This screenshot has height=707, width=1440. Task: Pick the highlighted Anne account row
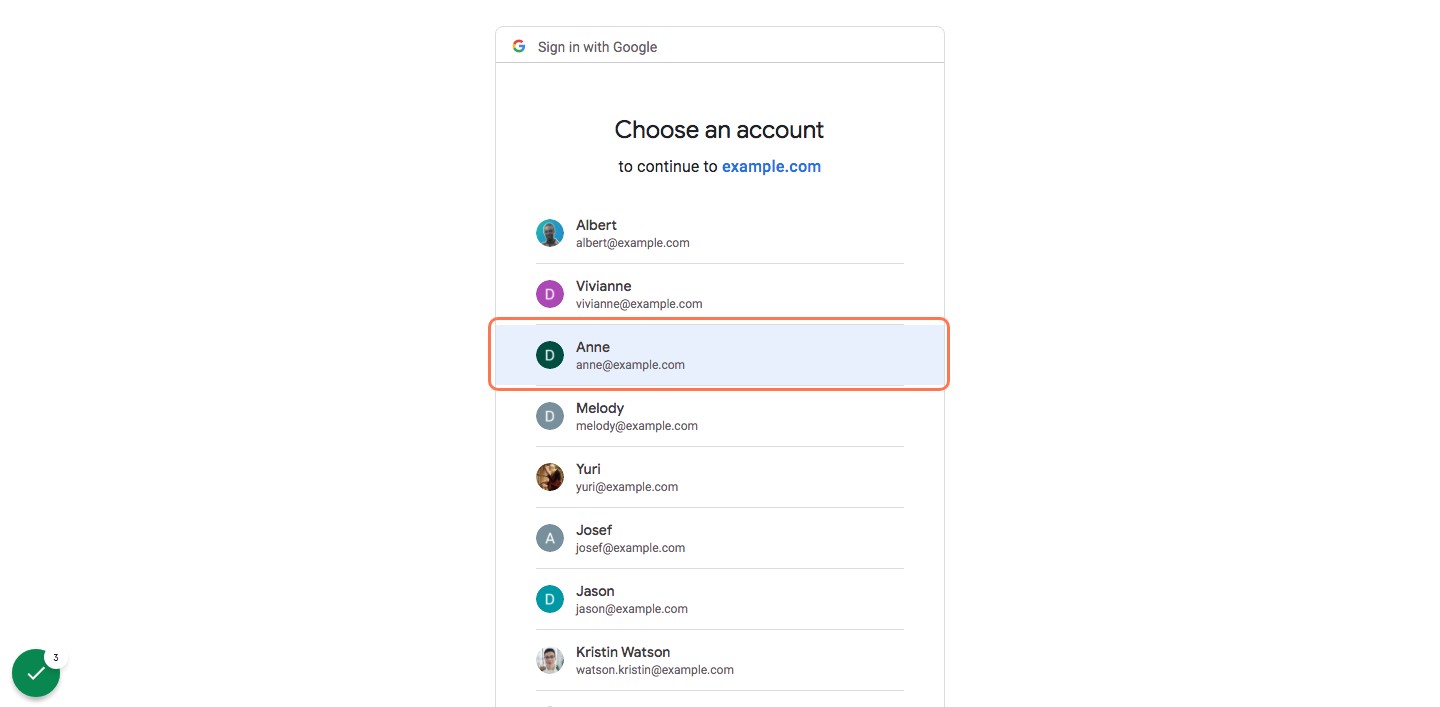click(x=719, y=355)
